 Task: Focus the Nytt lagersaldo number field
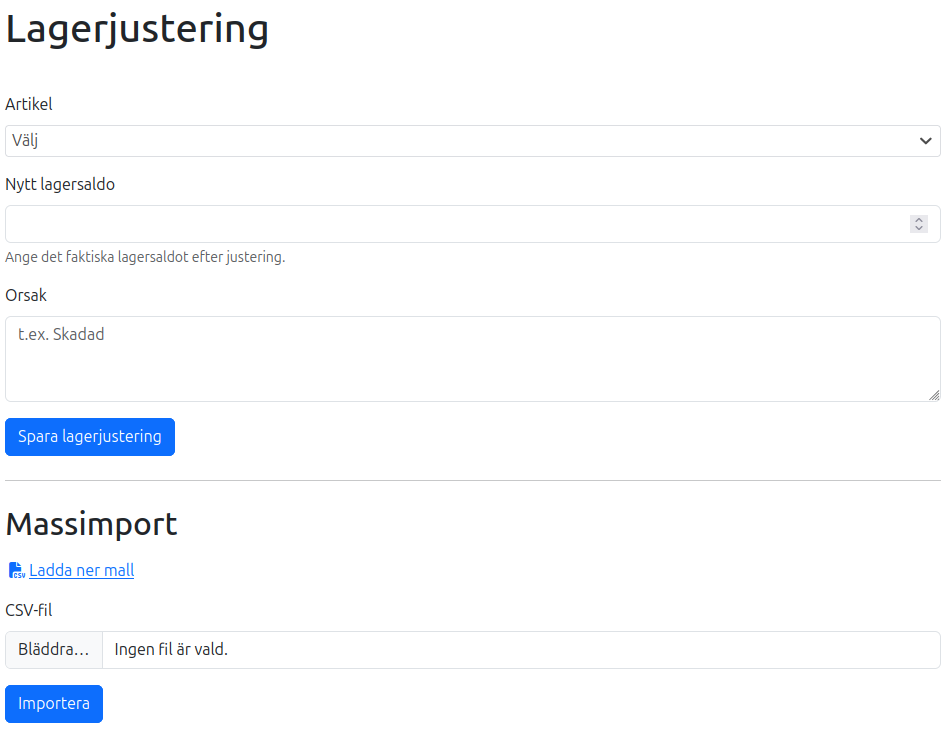[x=473, y=224]
